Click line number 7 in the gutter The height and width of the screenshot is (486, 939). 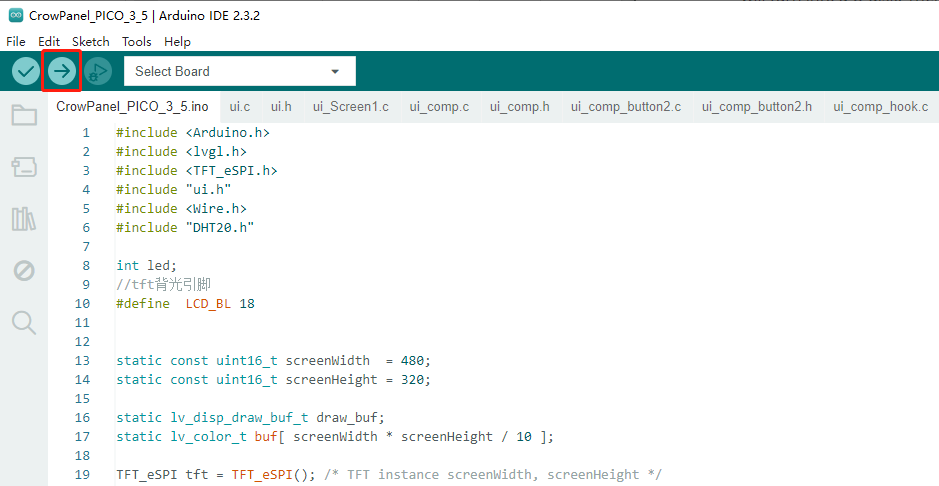tap(86, 247)
